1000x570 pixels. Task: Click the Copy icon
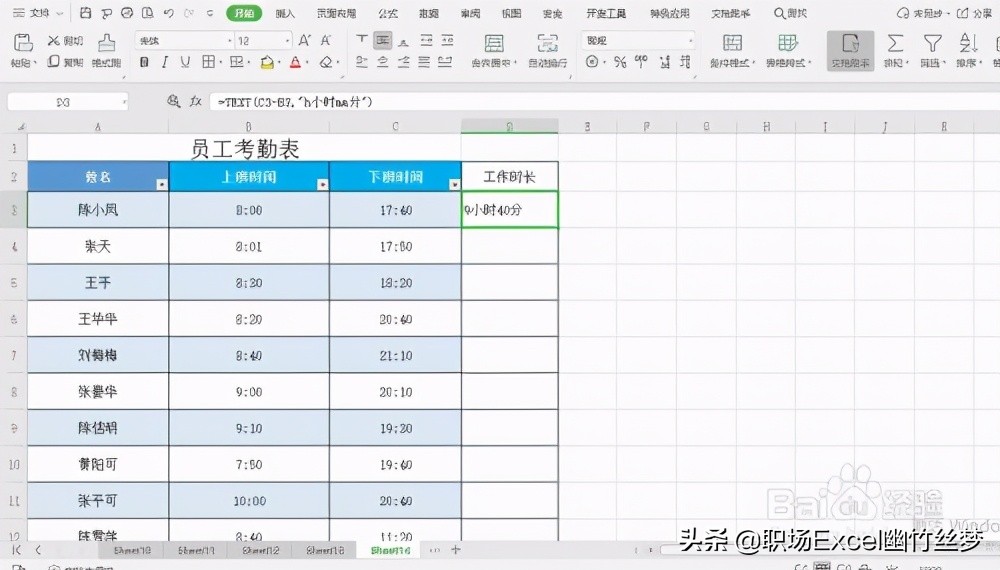point(54,61)
